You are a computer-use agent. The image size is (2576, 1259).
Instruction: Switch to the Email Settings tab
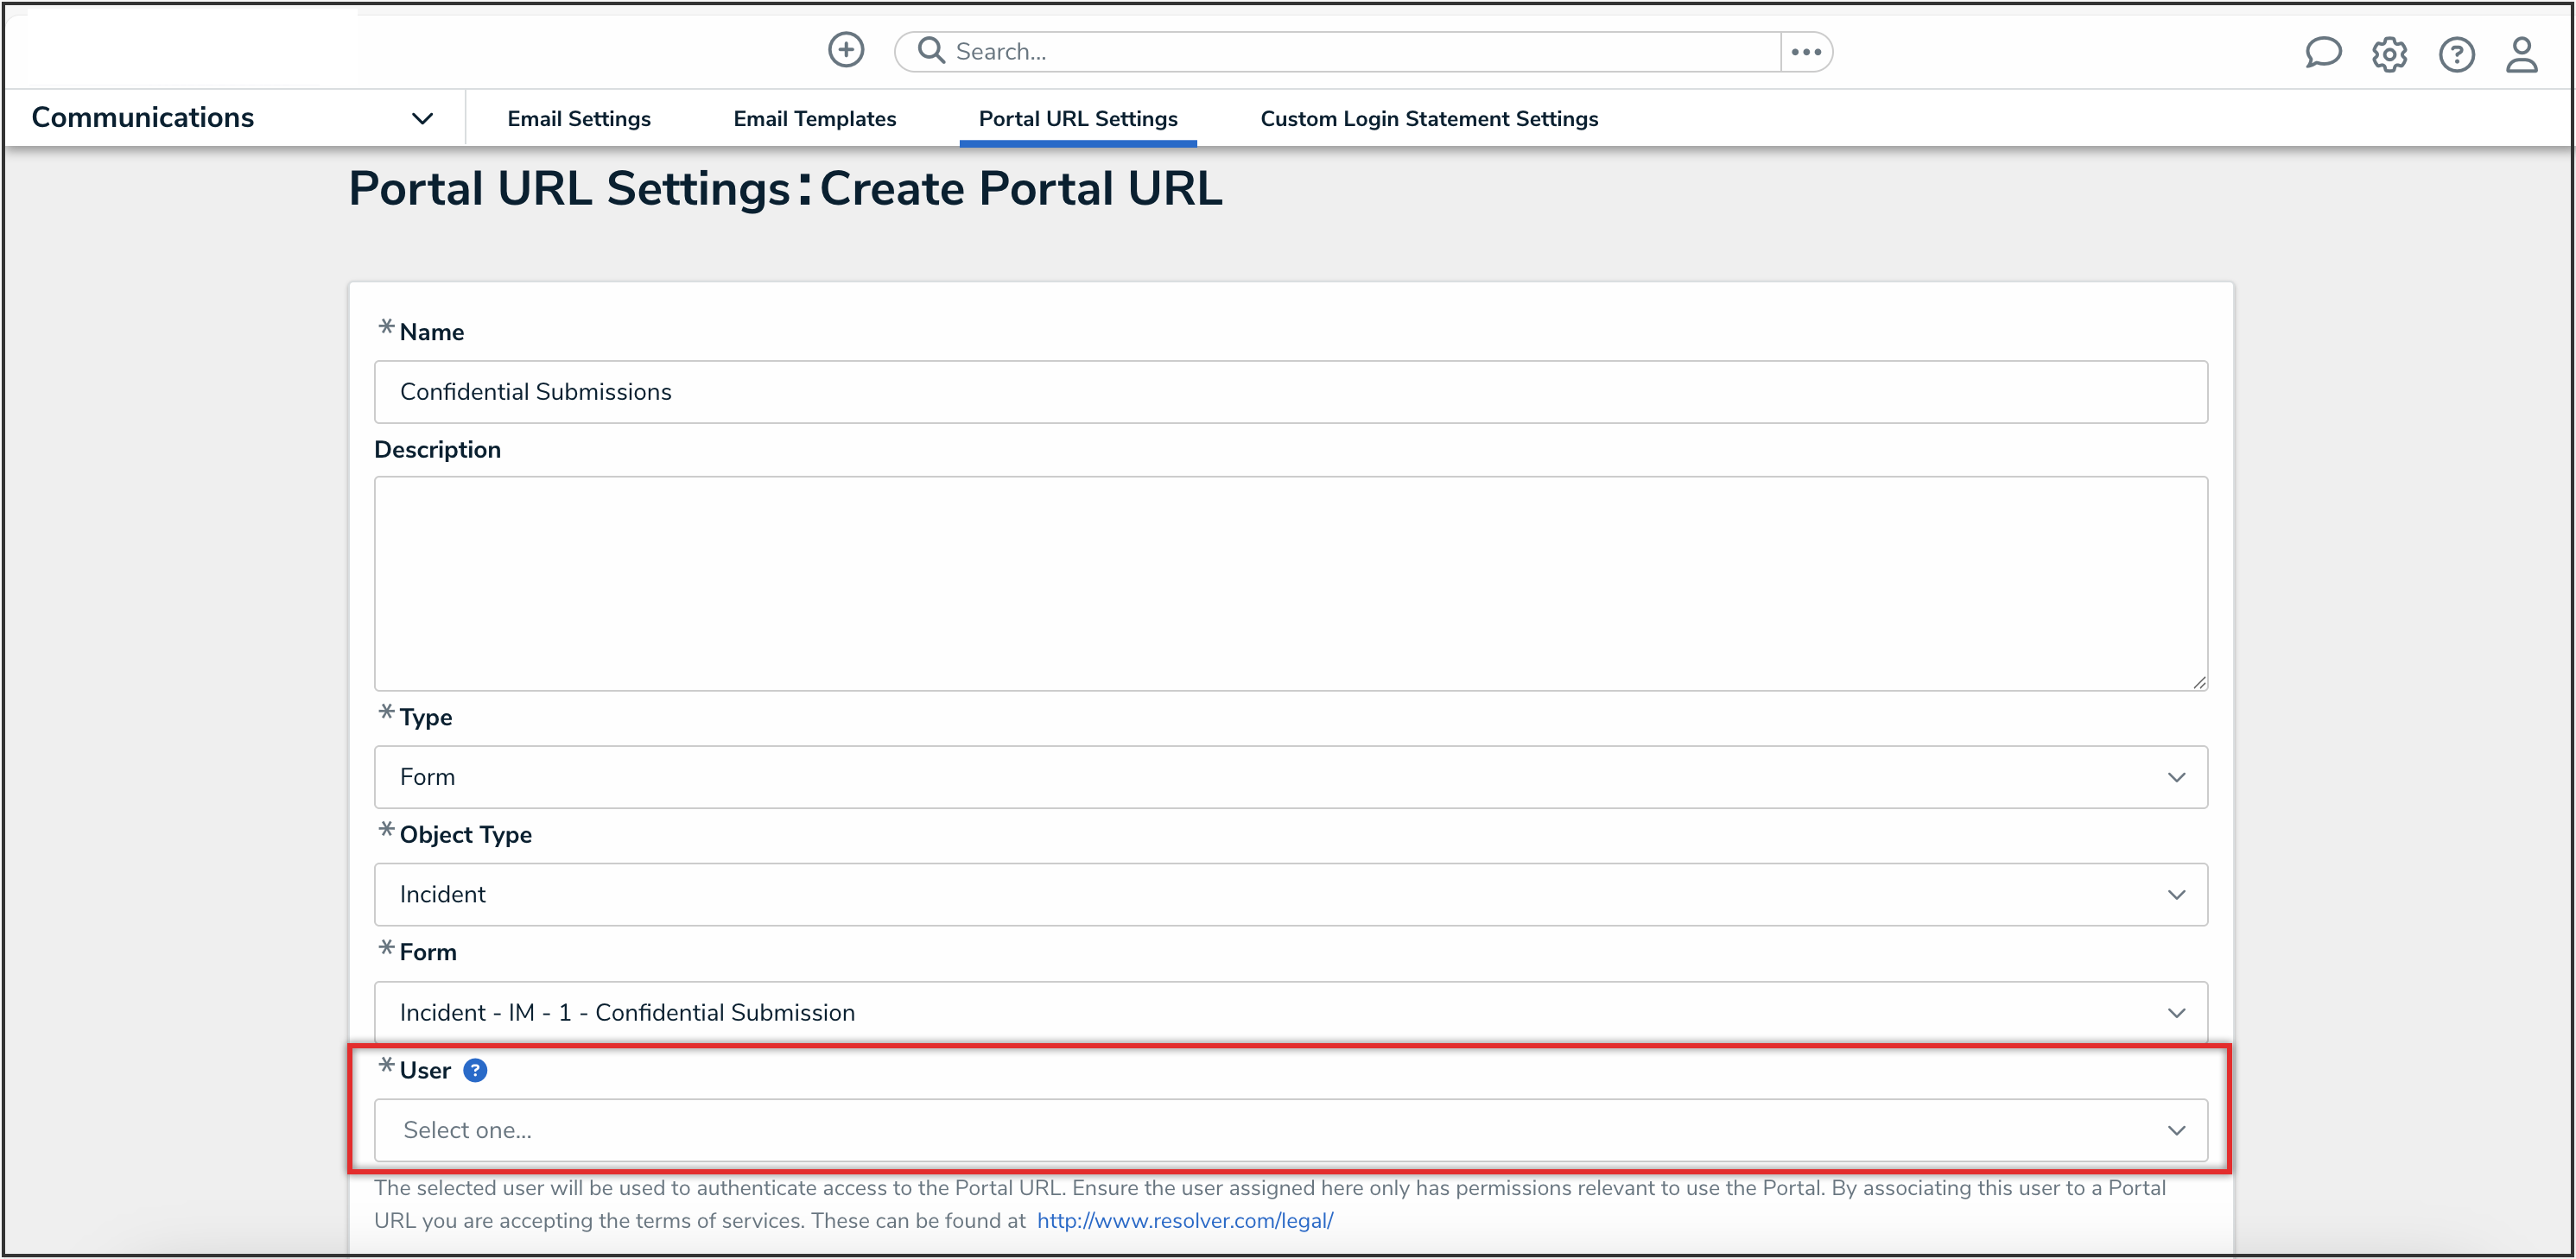[x=579, y=118]
